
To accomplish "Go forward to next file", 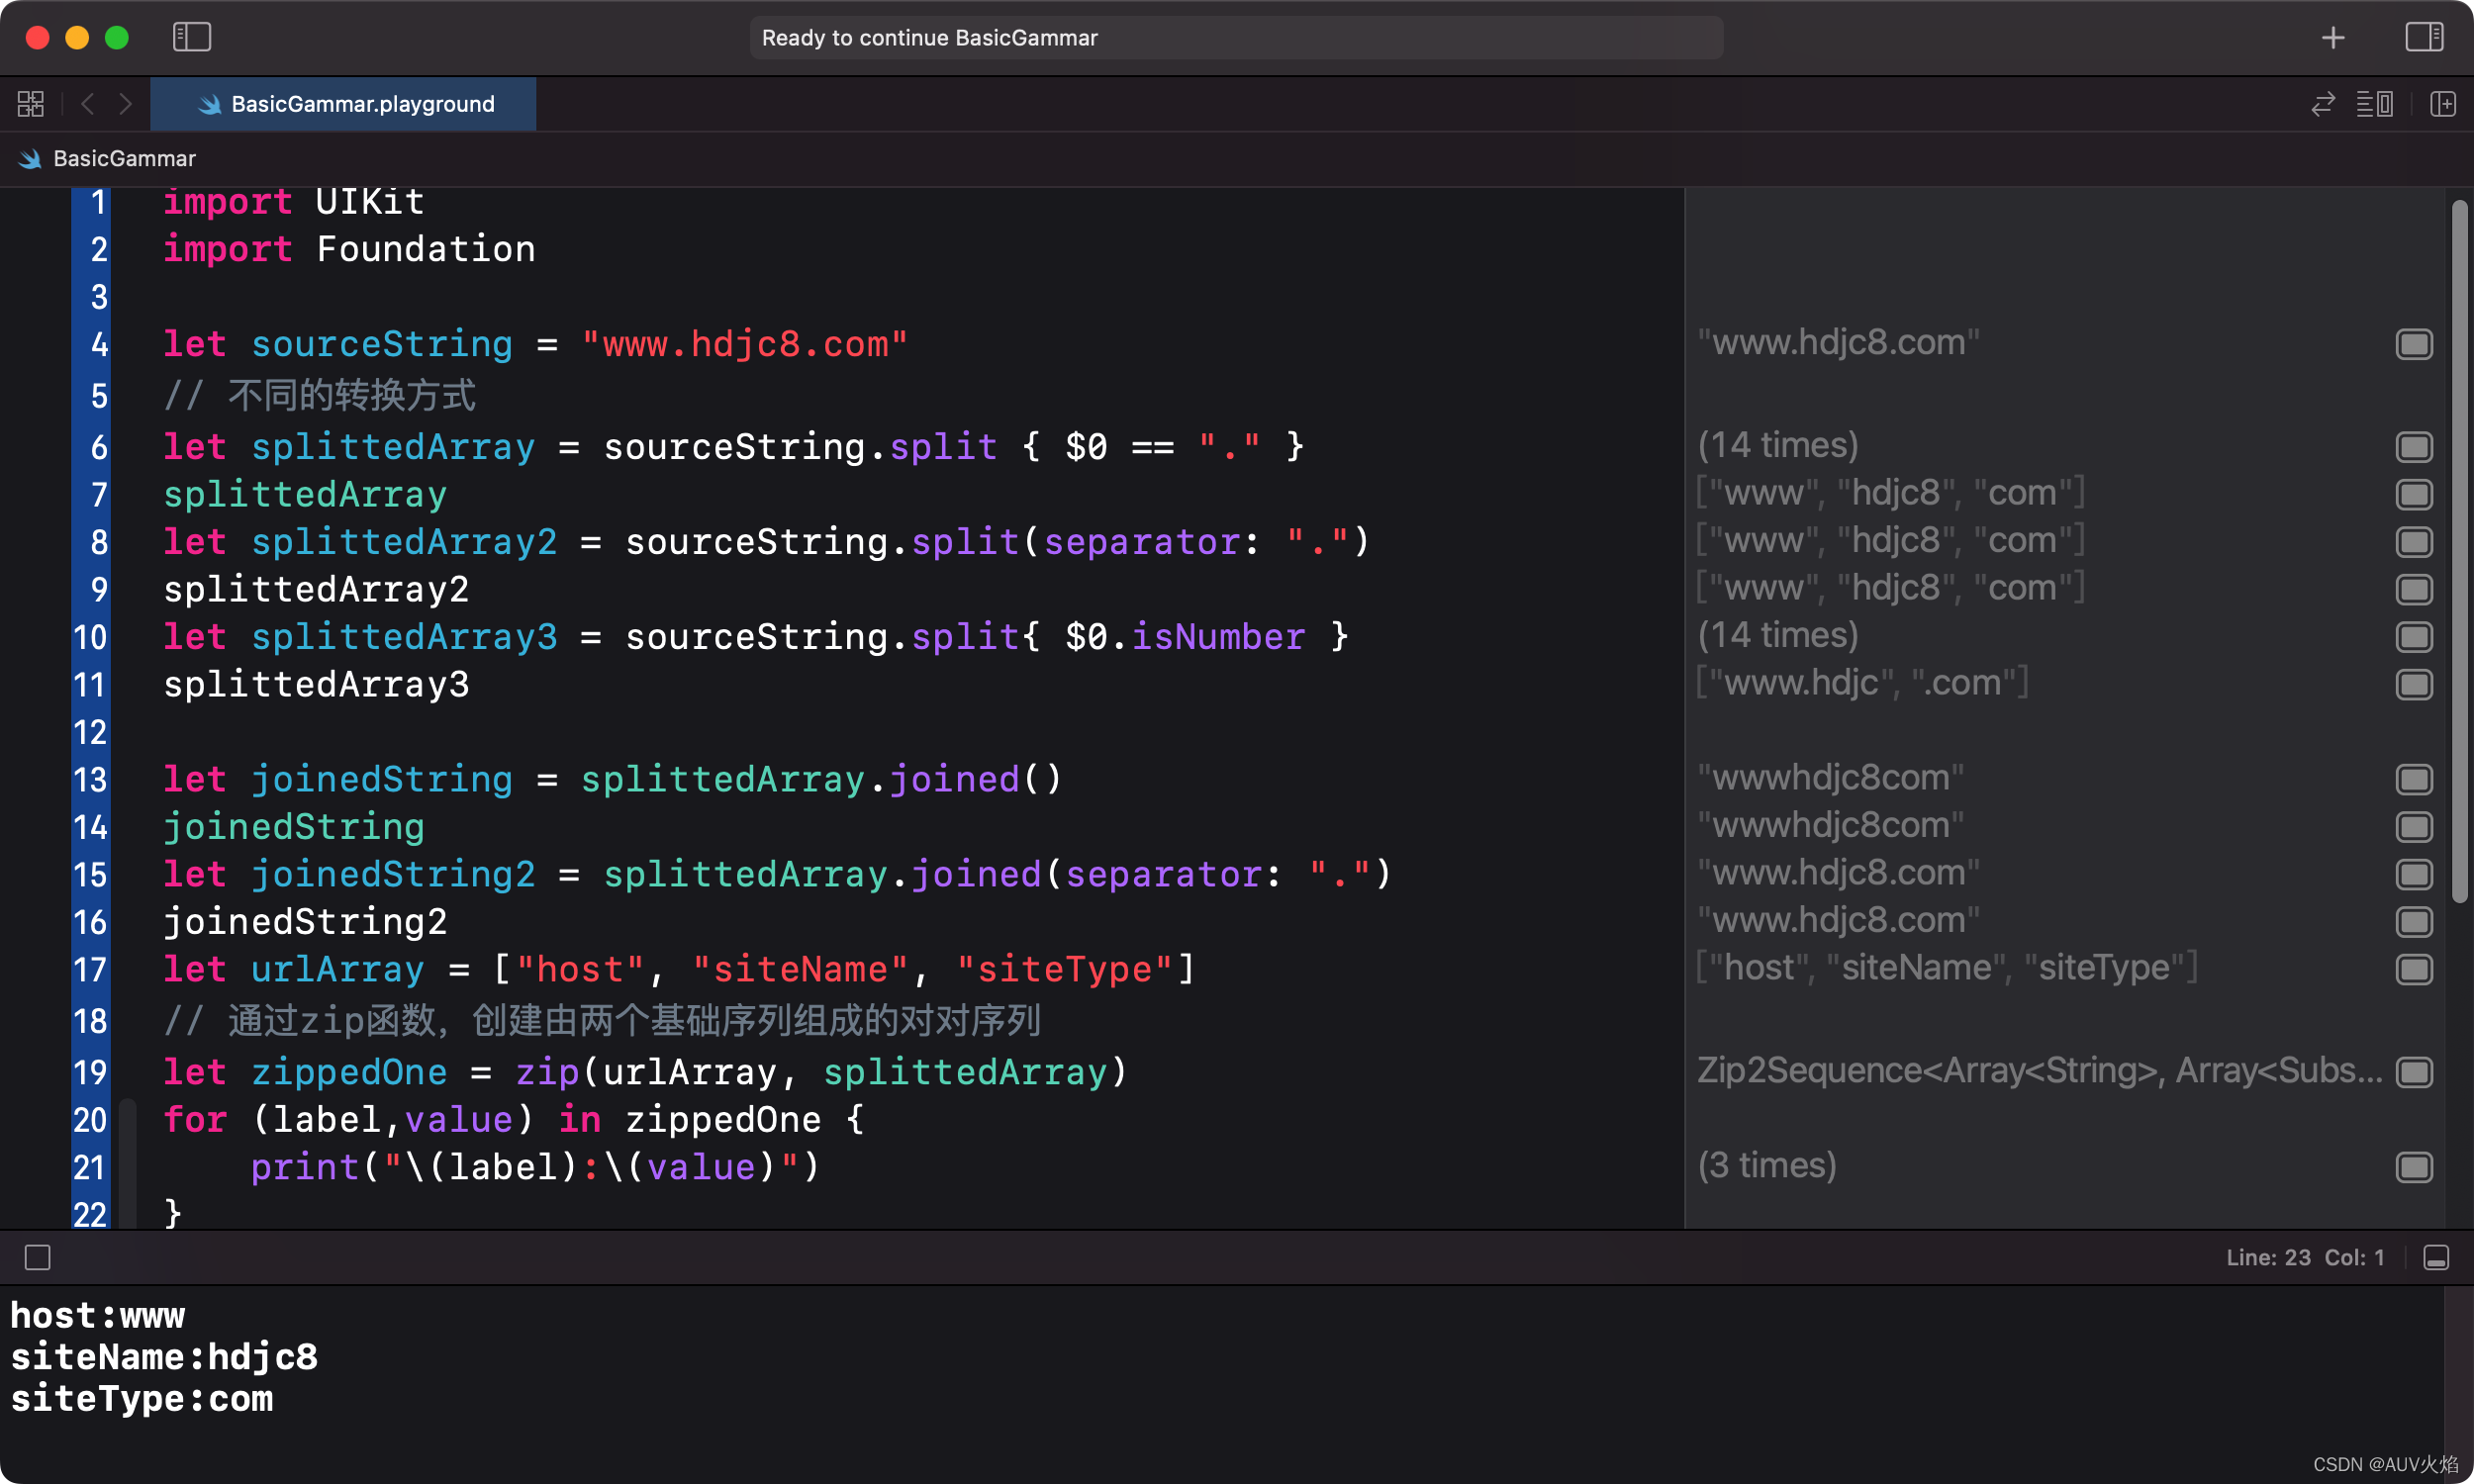I will click(125, 104).
